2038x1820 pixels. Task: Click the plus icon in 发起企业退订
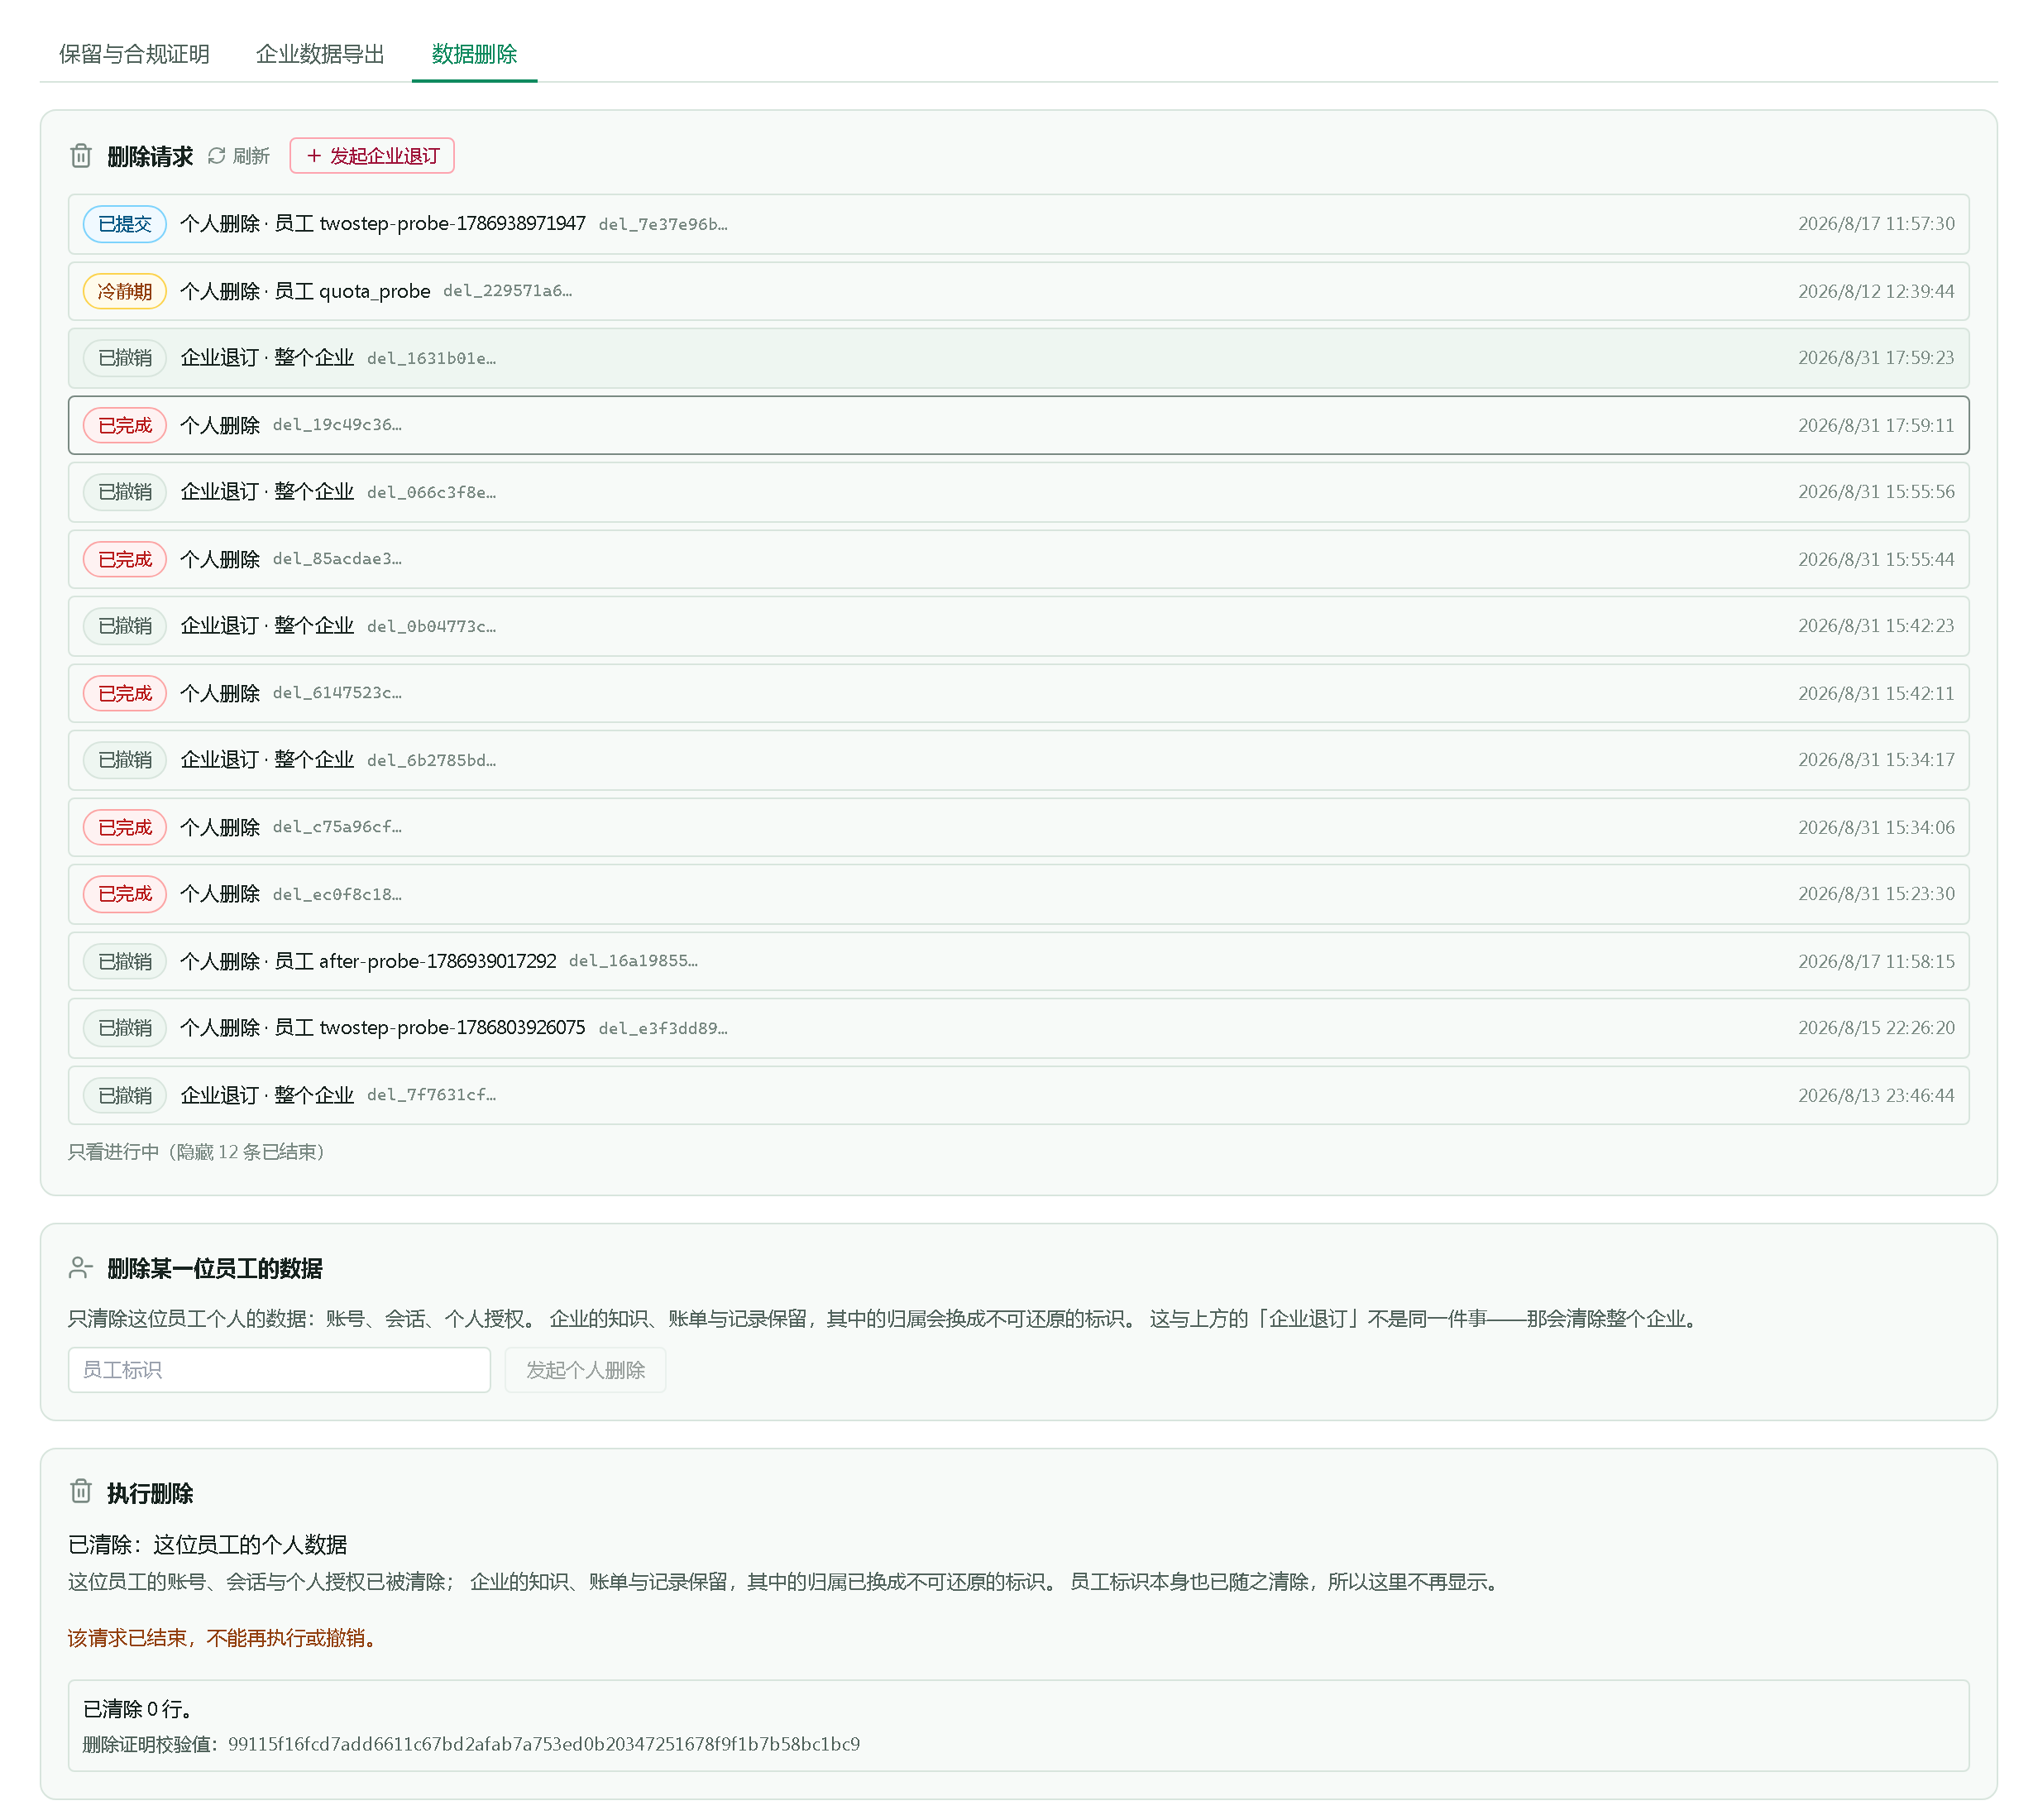[x=314, y=156]
